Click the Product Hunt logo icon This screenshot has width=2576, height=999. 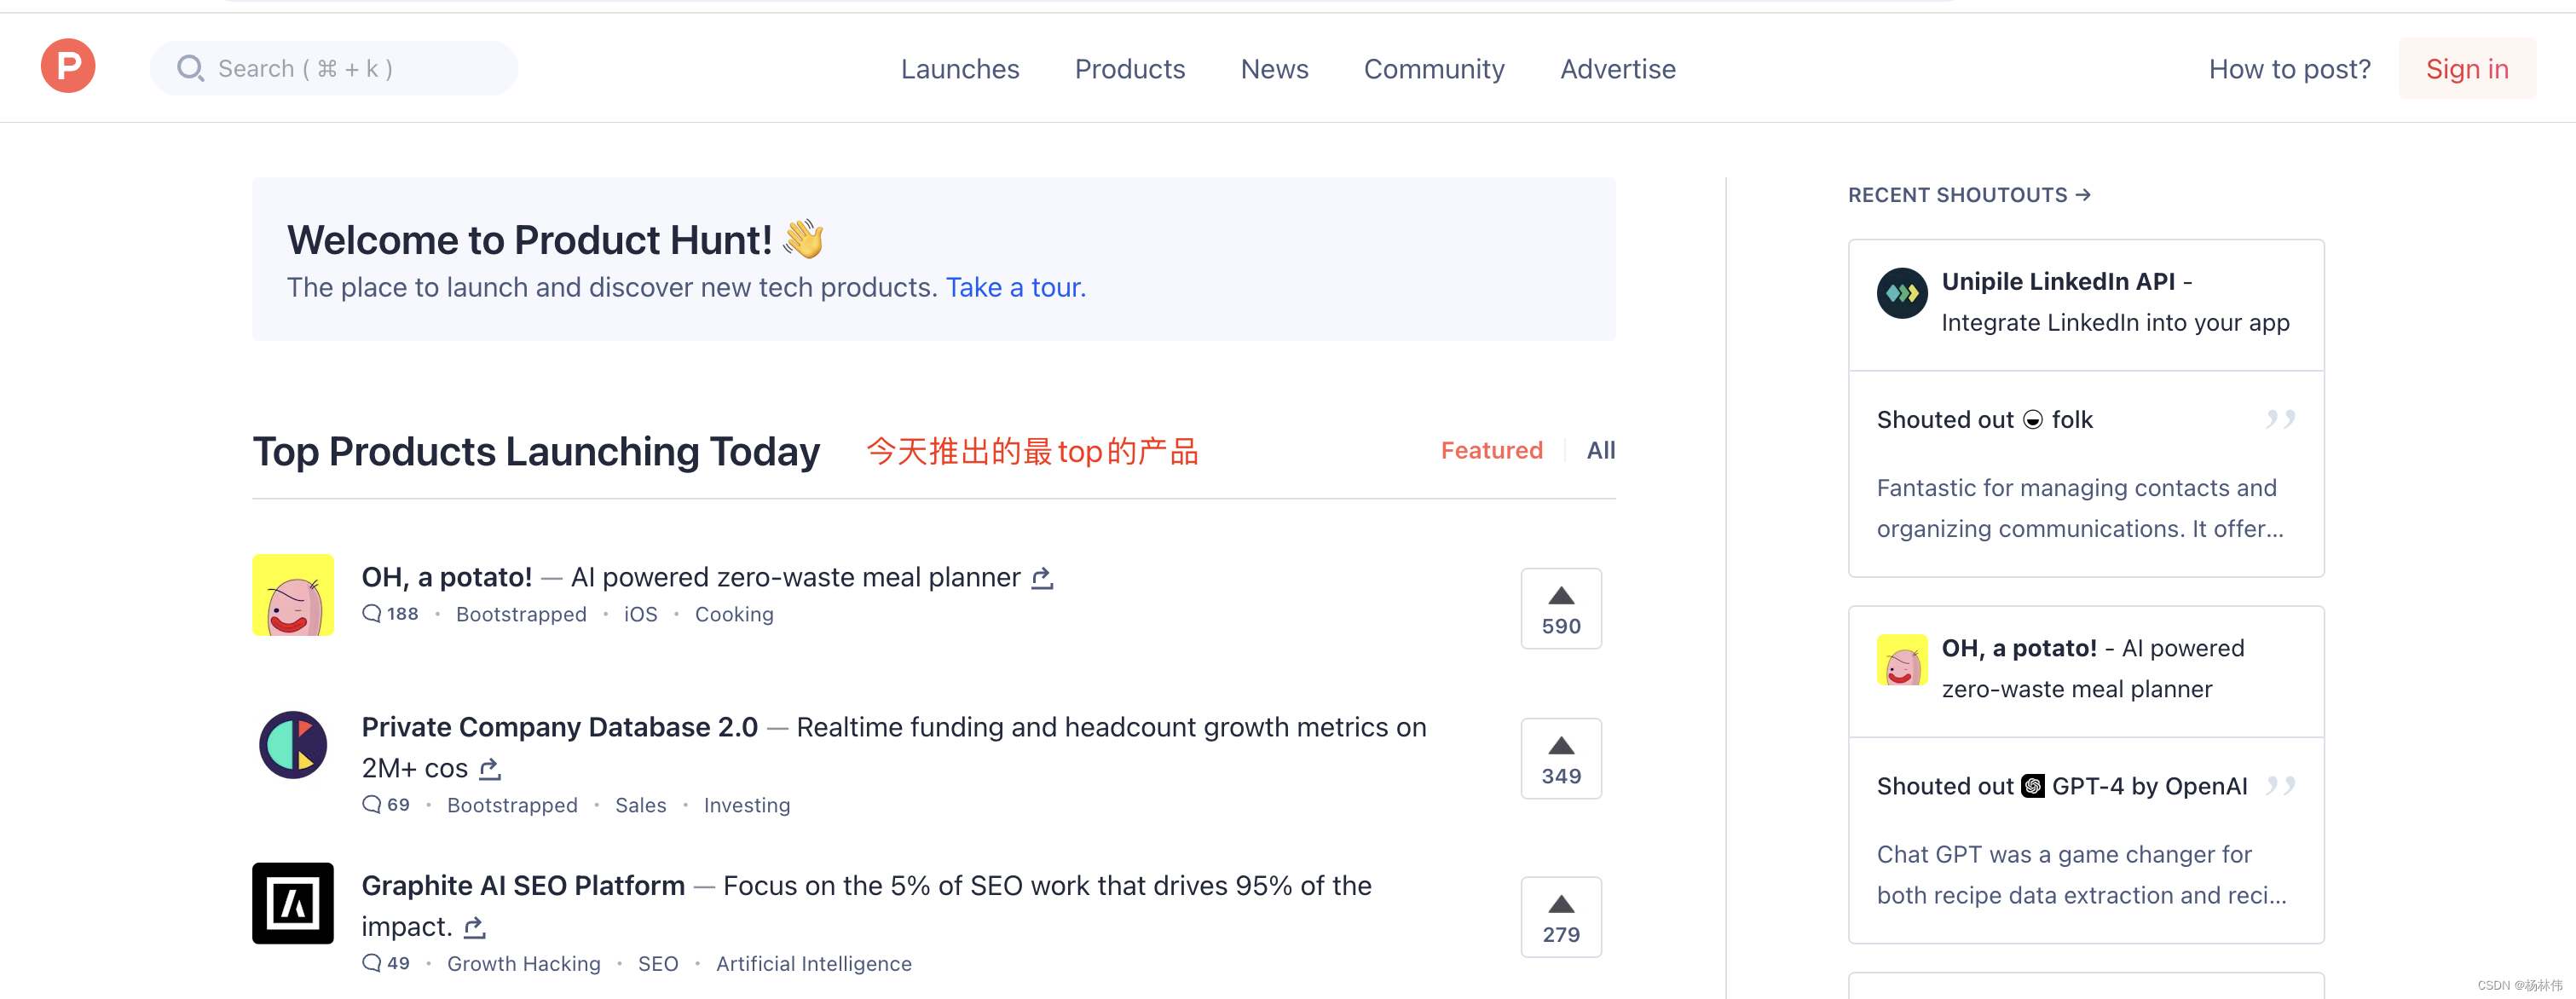[68, 67]
